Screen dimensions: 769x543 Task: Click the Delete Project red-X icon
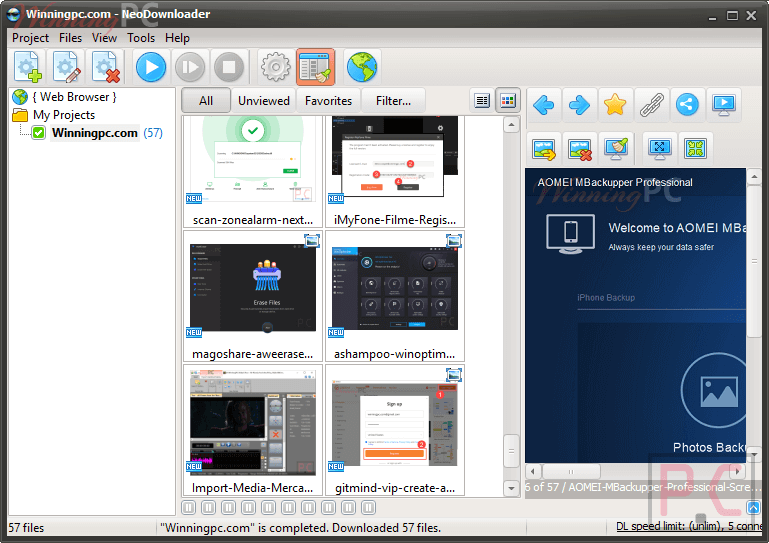point(106,67)
